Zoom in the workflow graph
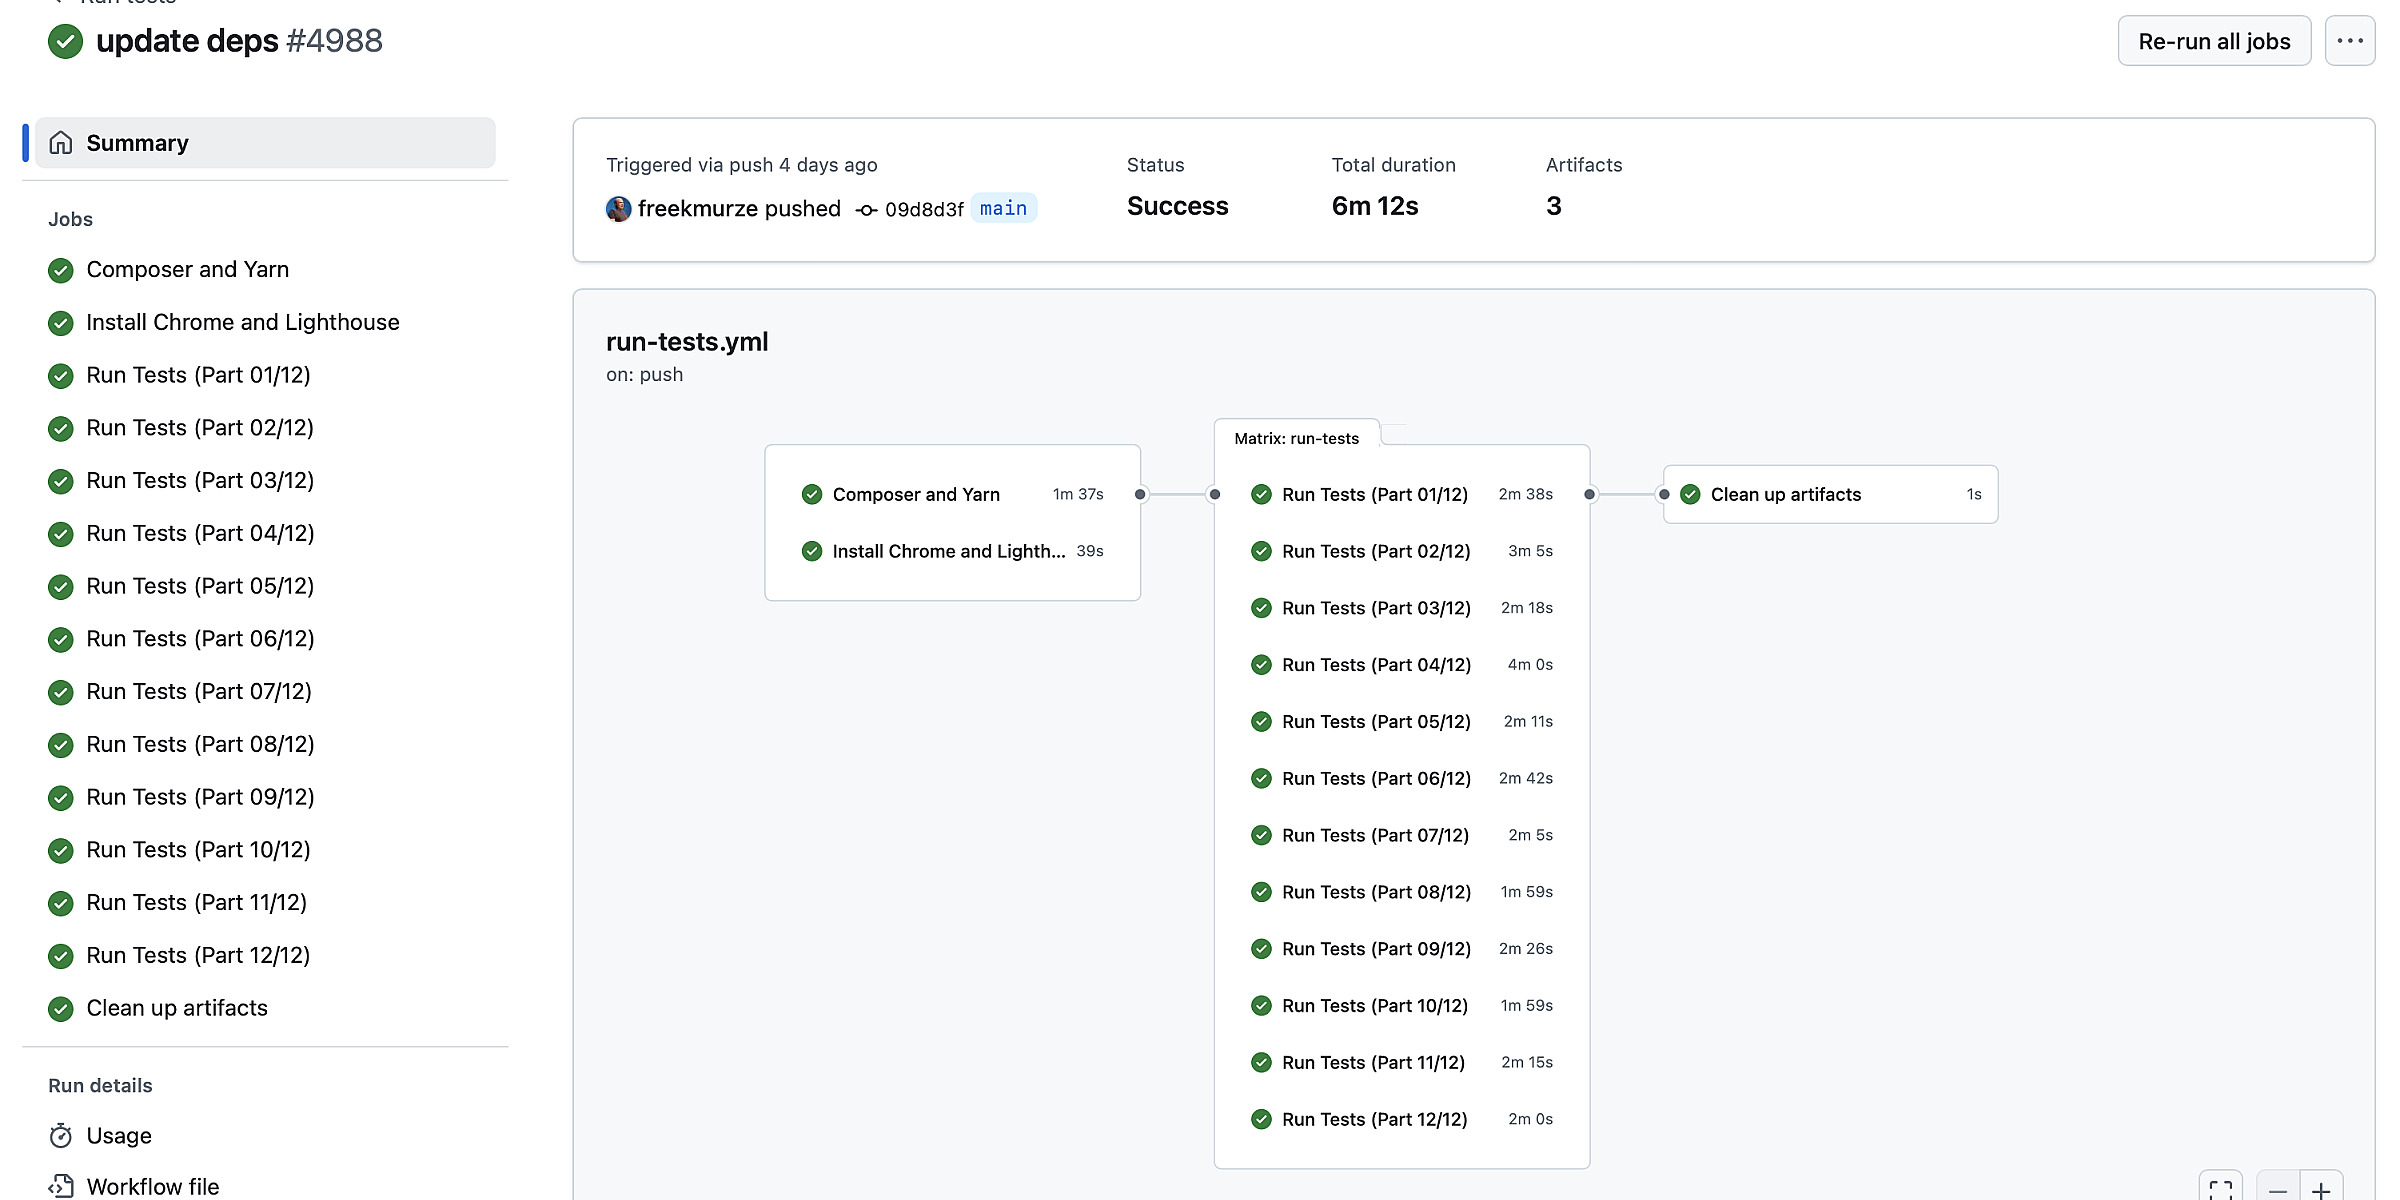 coord(2321,1189)
